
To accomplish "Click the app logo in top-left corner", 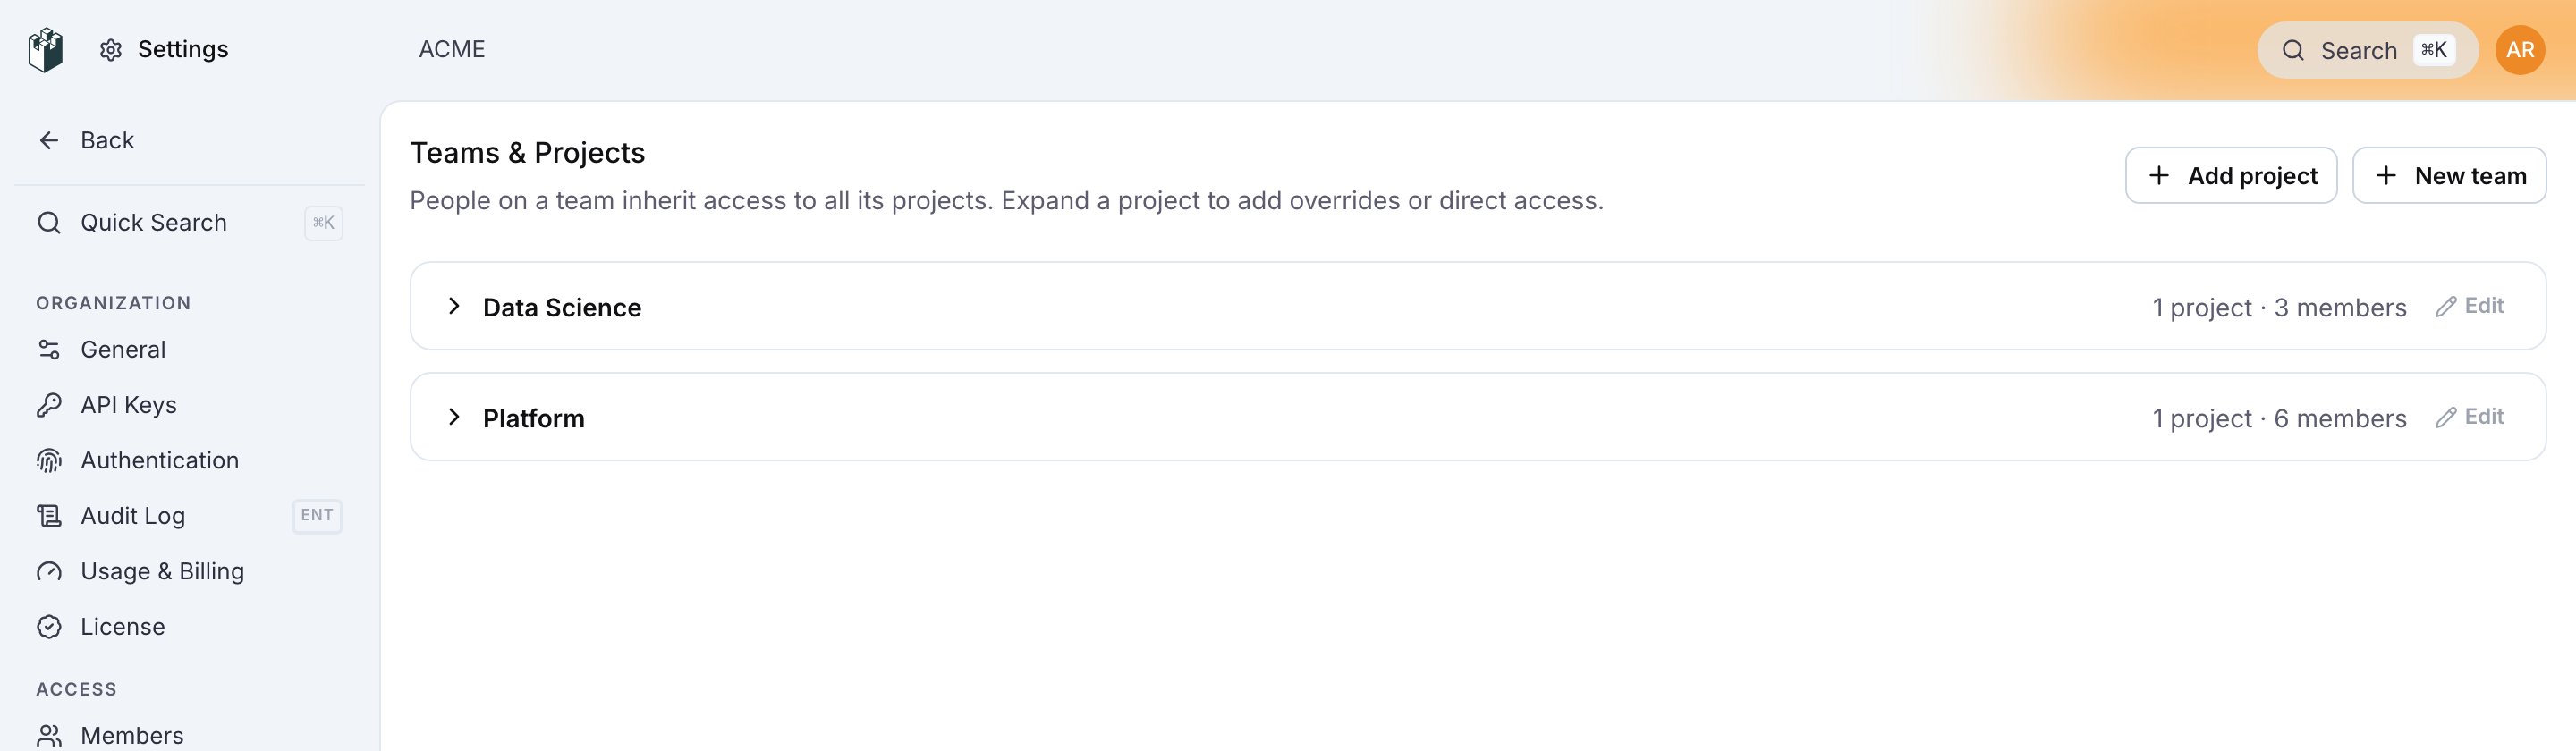I will click(46, 50).
